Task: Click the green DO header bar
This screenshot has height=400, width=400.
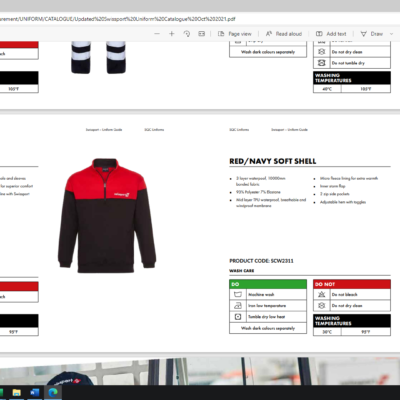Action: click(268, 284)
